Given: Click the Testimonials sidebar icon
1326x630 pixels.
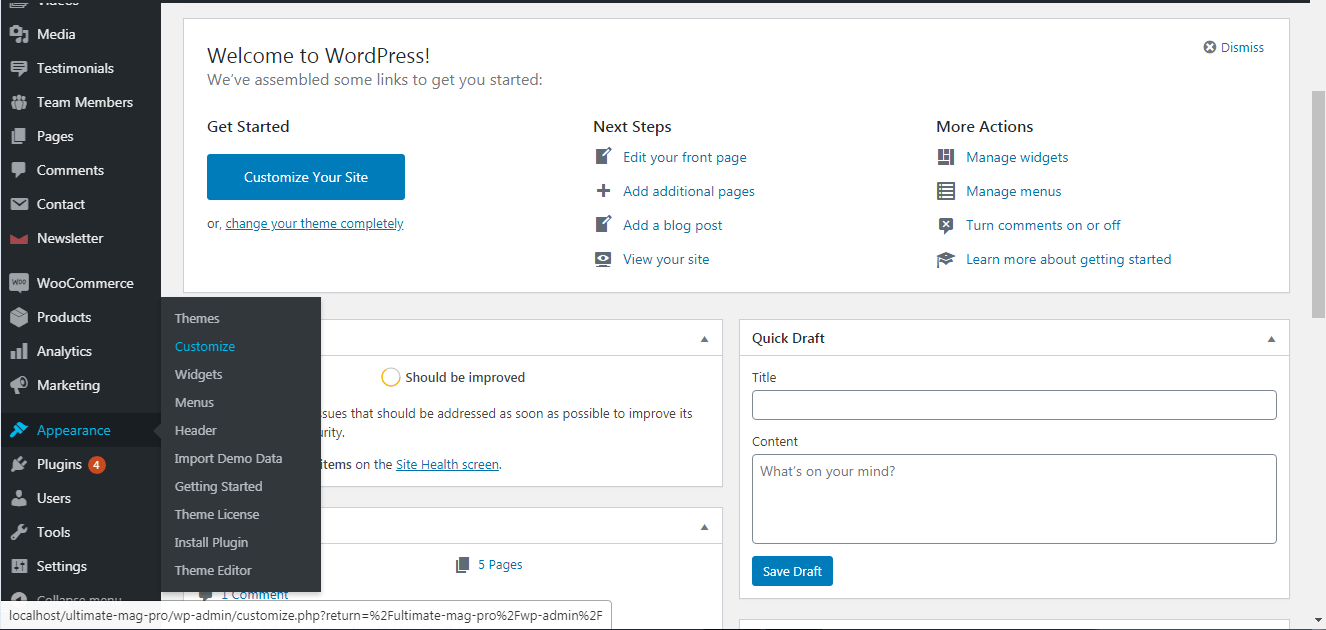Looking at the screenshot, I should (x=18, y=68).
